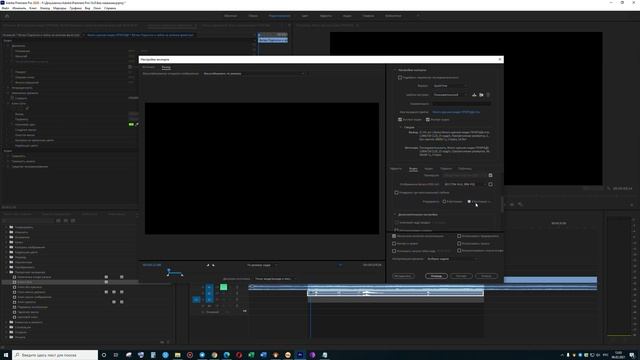
Task: Close the Export Settings dialog
Action: (500, 60)
